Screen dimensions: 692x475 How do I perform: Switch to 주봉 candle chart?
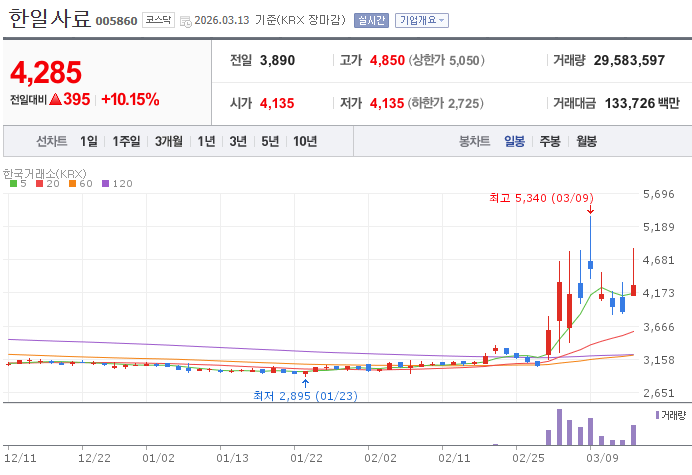tap(550, 141)
